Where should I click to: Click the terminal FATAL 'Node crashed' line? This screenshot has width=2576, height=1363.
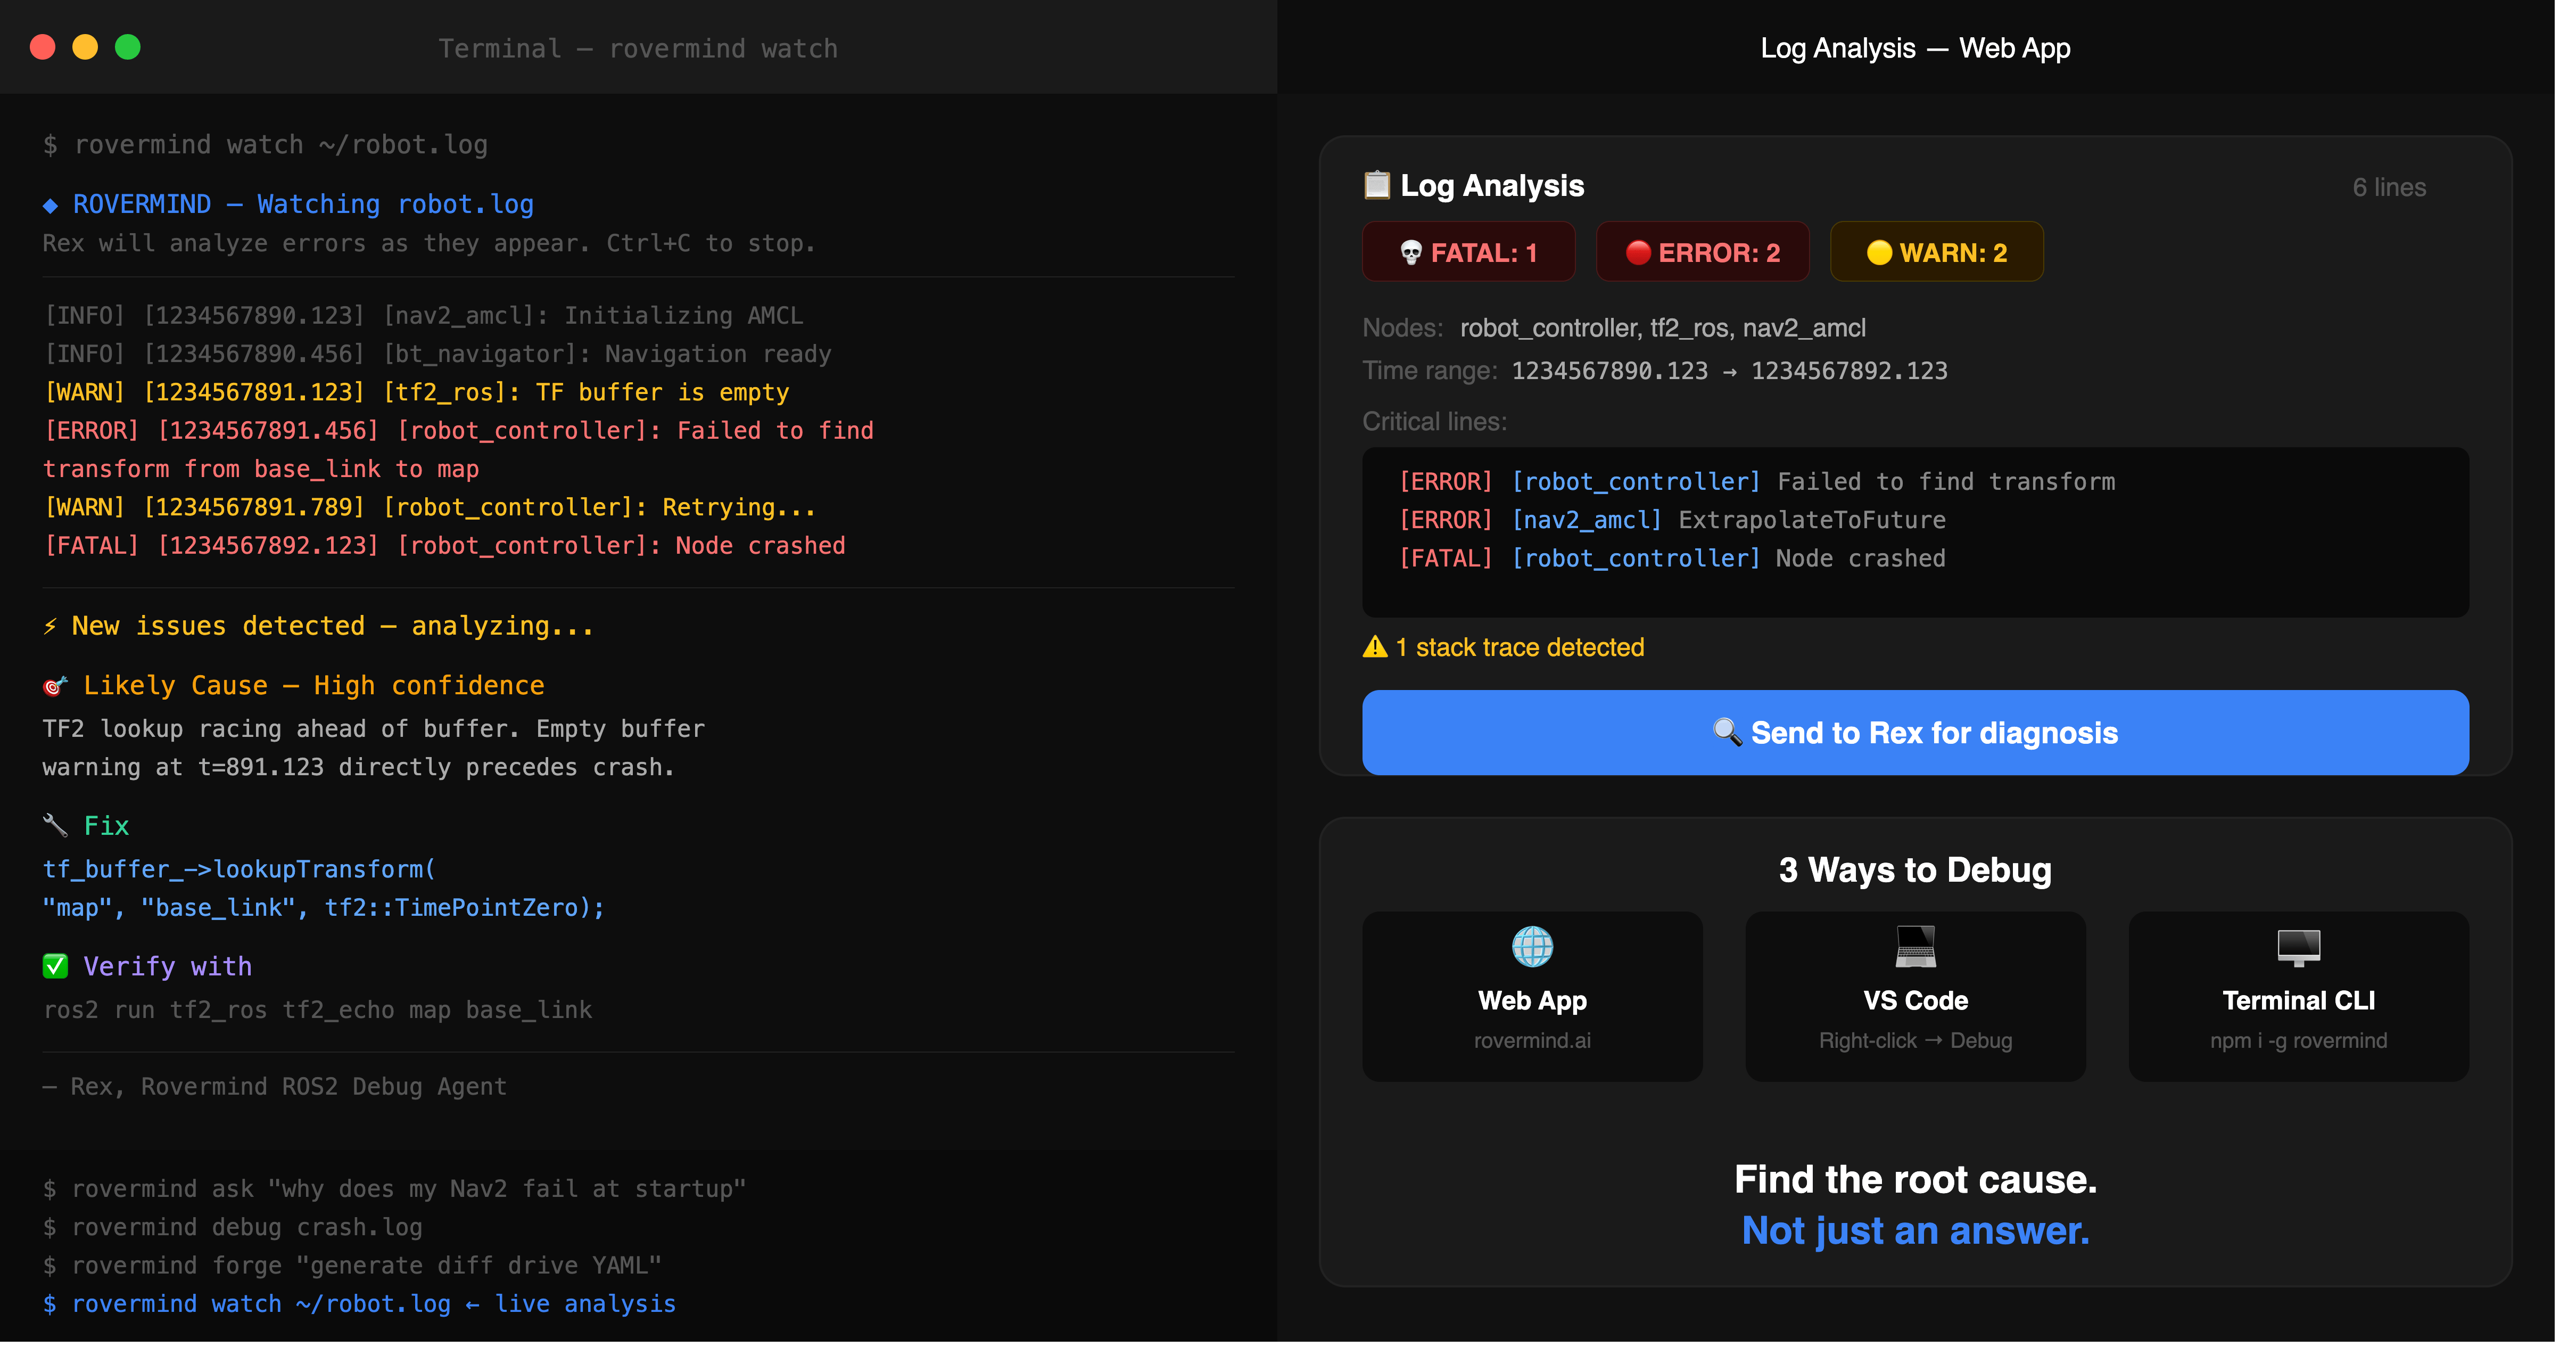(x=445, y=546)
